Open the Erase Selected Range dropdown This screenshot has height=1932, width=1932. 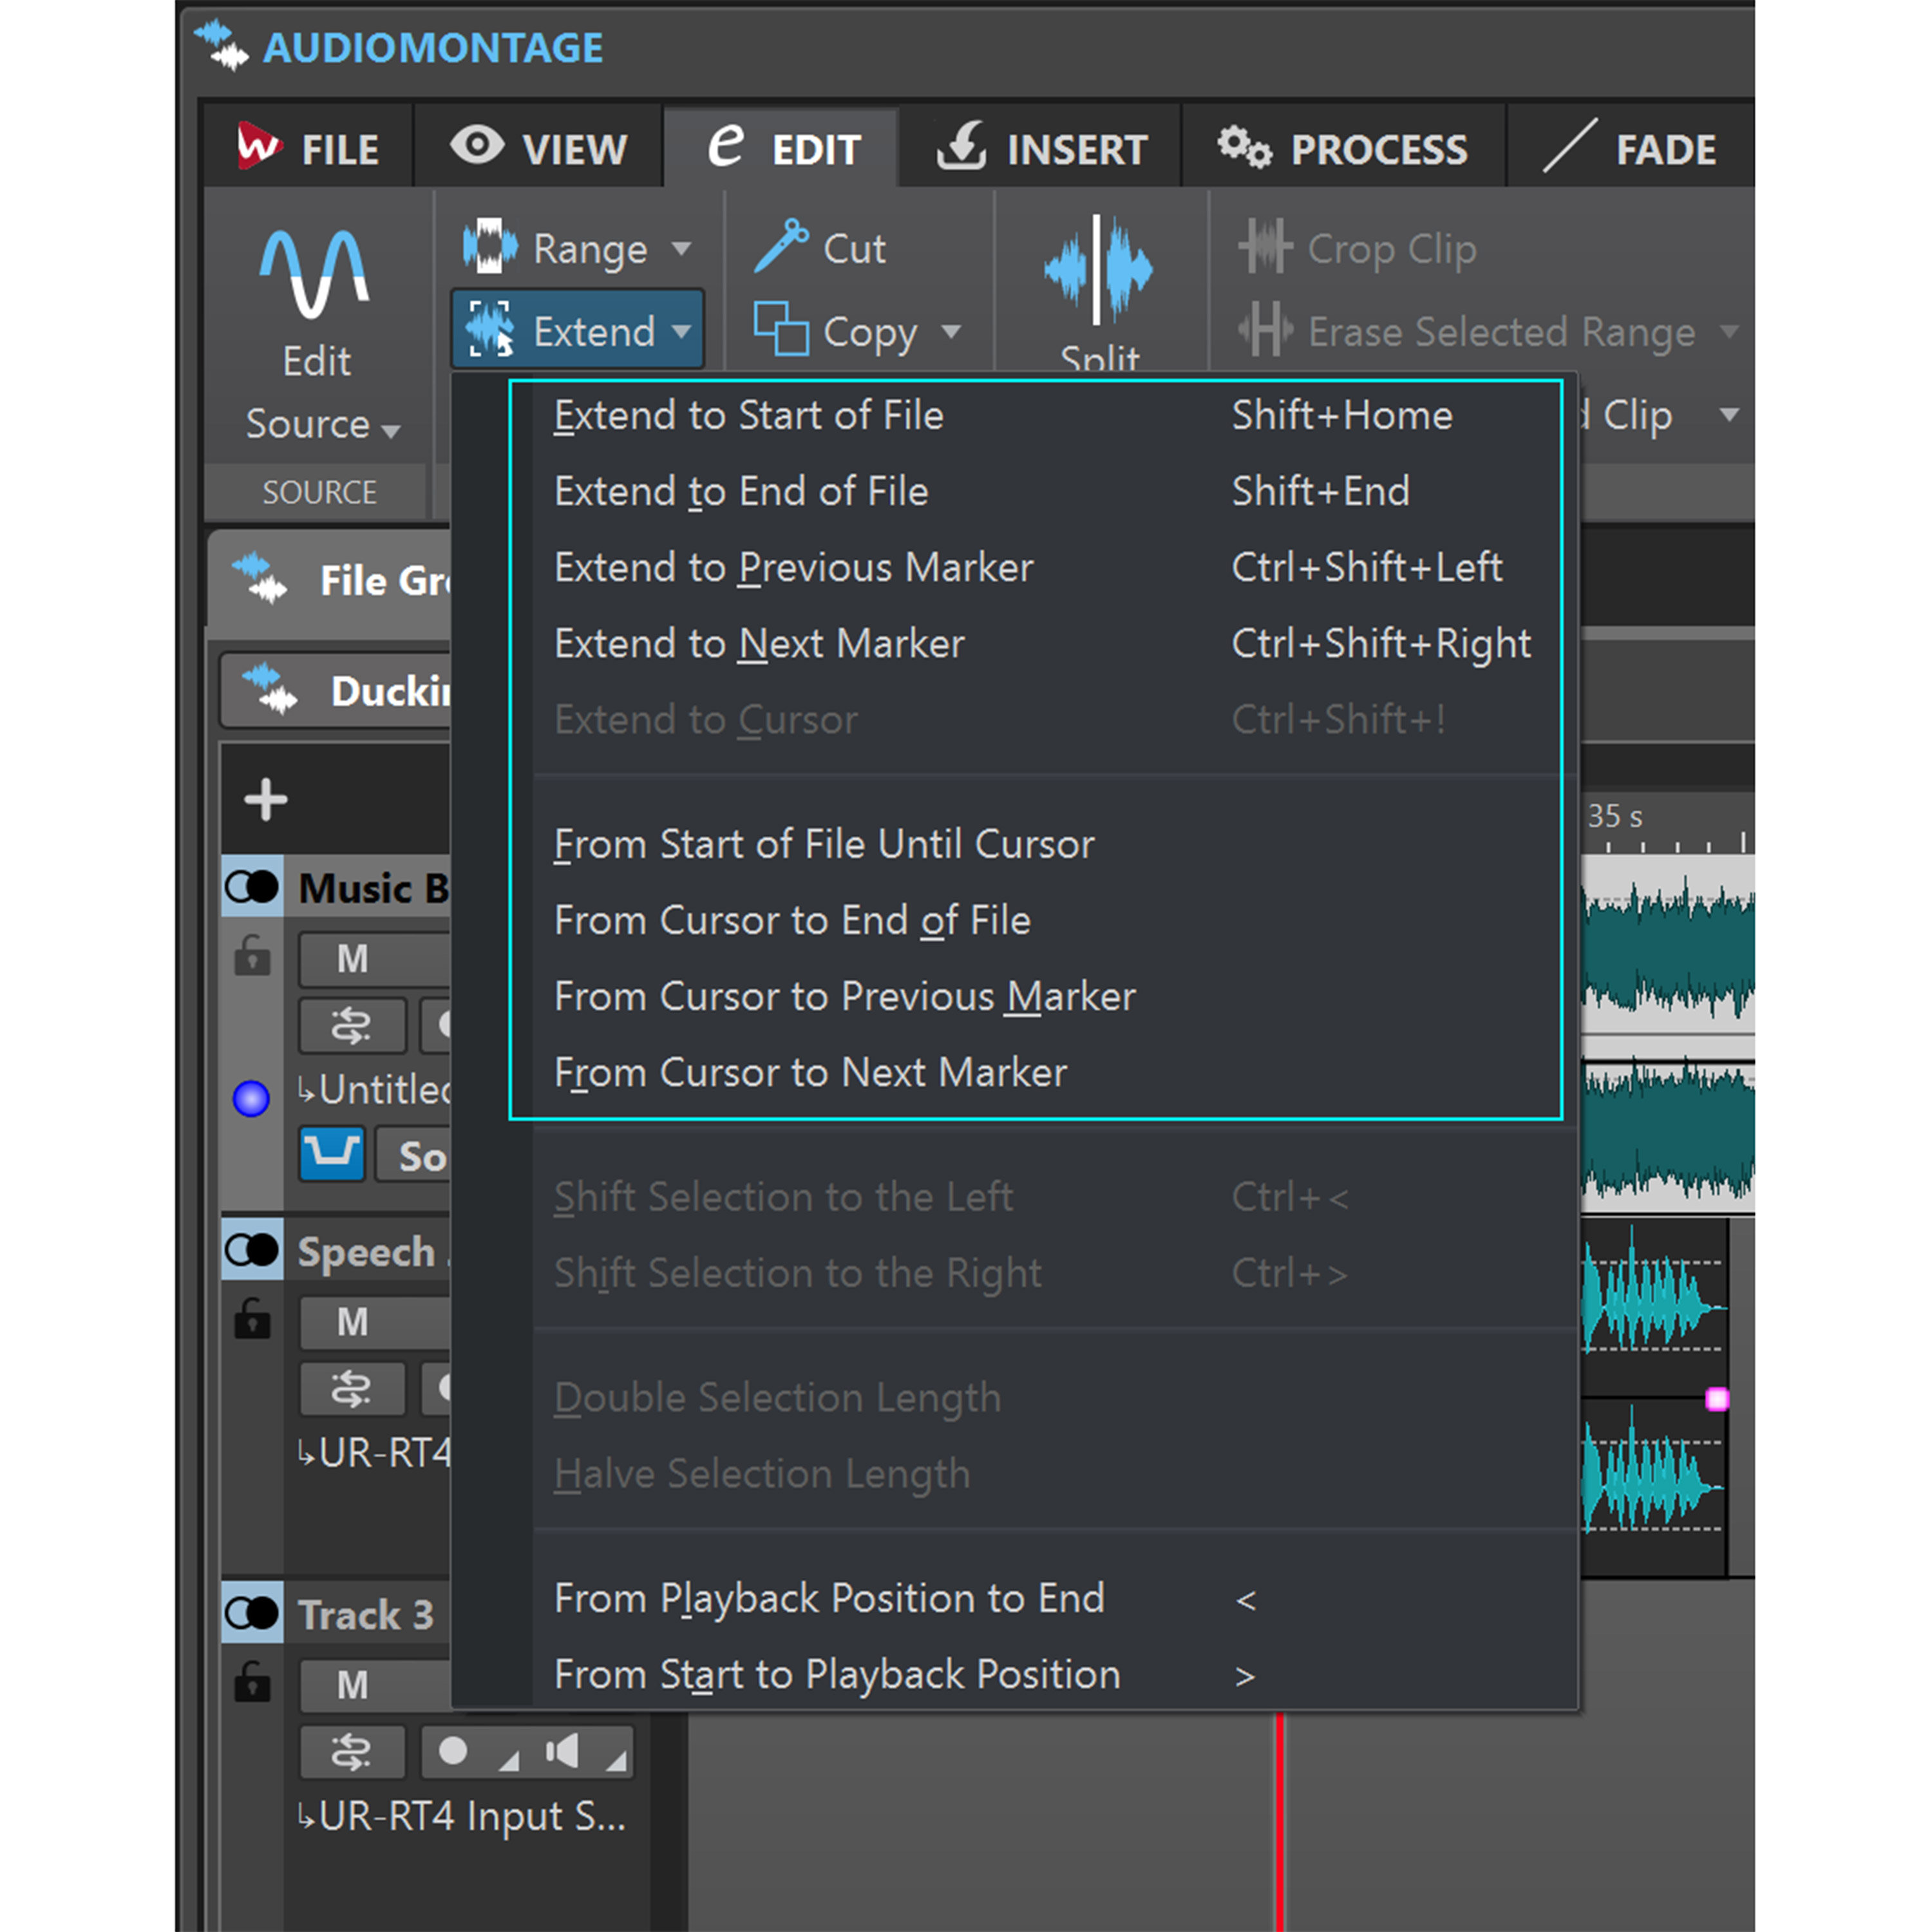pyautogui.click(x=1729, y=331)
